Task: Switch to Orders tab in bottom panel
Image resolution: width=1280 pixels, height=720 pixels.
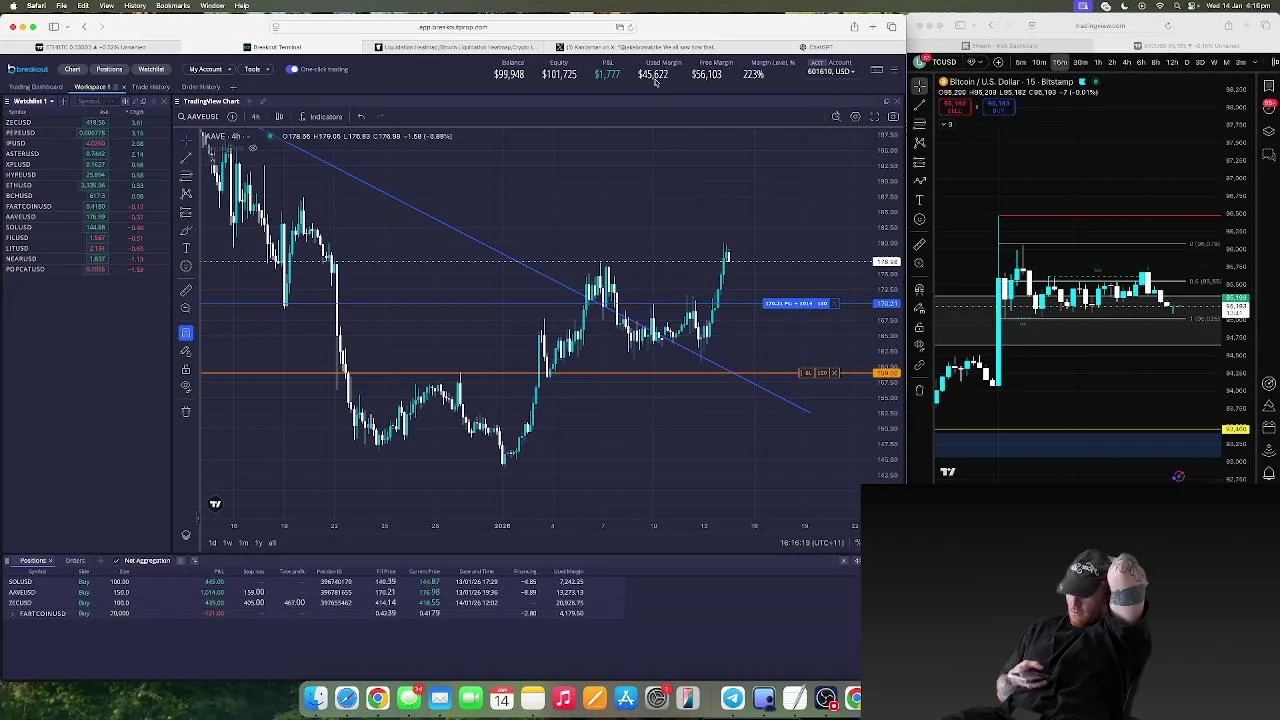Action: 75,561
